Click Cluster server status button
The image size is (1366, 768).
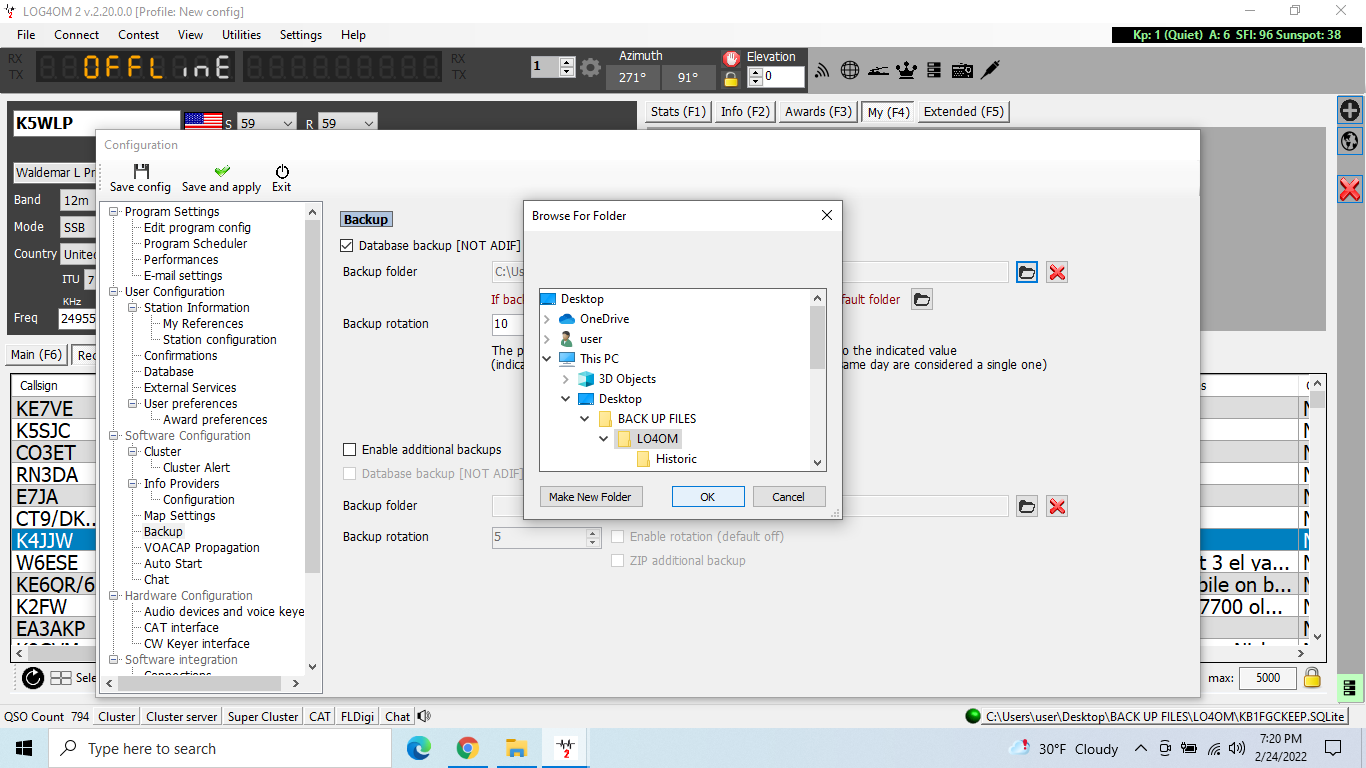click(182, 716)
